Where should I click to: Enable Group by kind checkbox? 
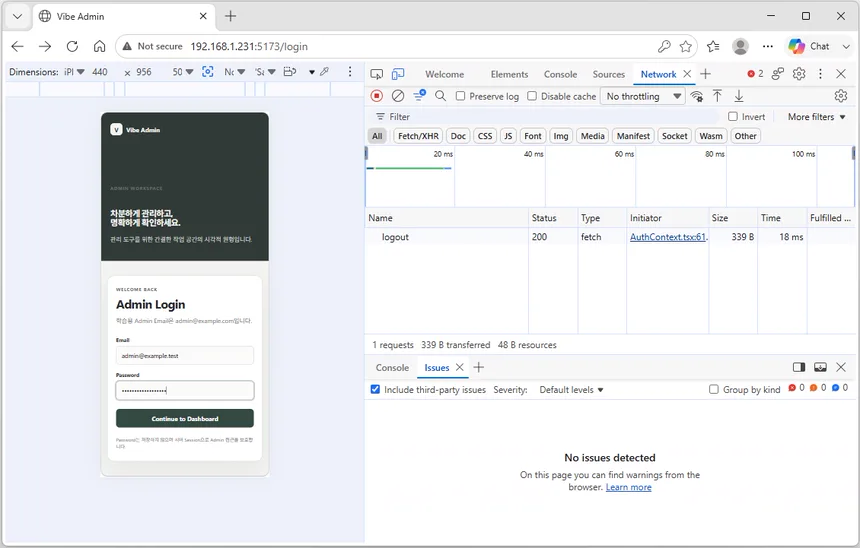714,389
